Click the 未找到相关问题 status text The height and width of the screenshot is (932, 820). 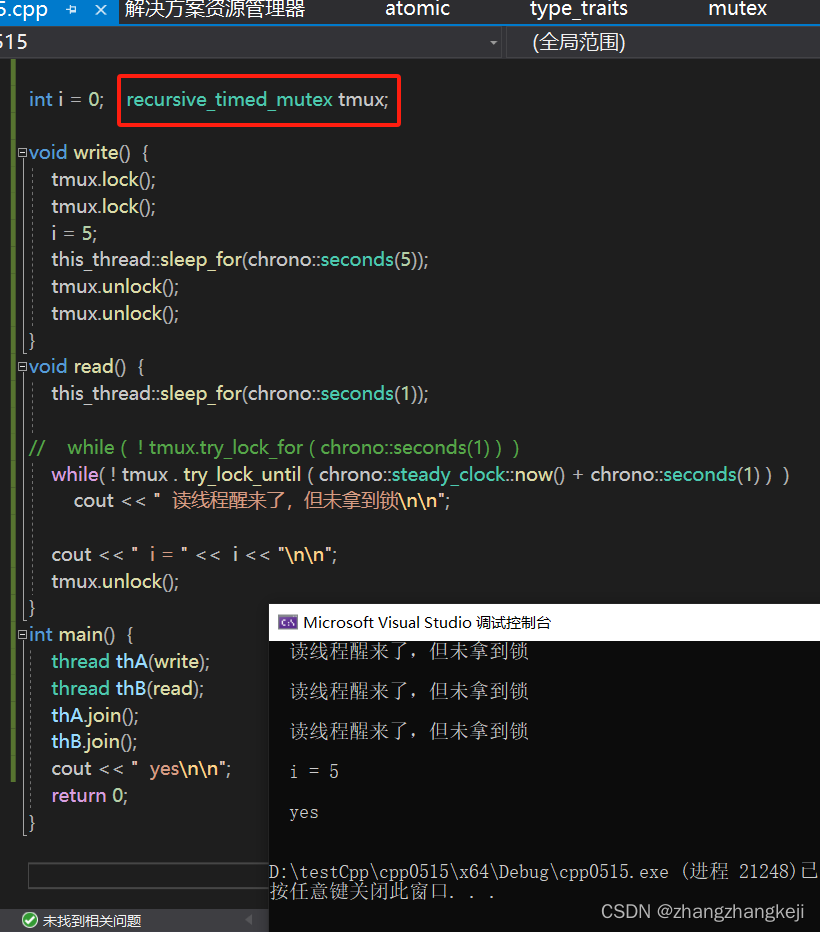pos(92,921)
